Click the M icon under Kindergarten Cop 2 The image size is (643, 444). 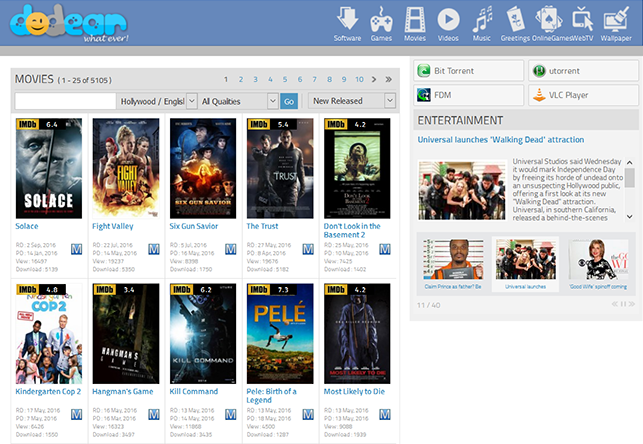(77, 414)
